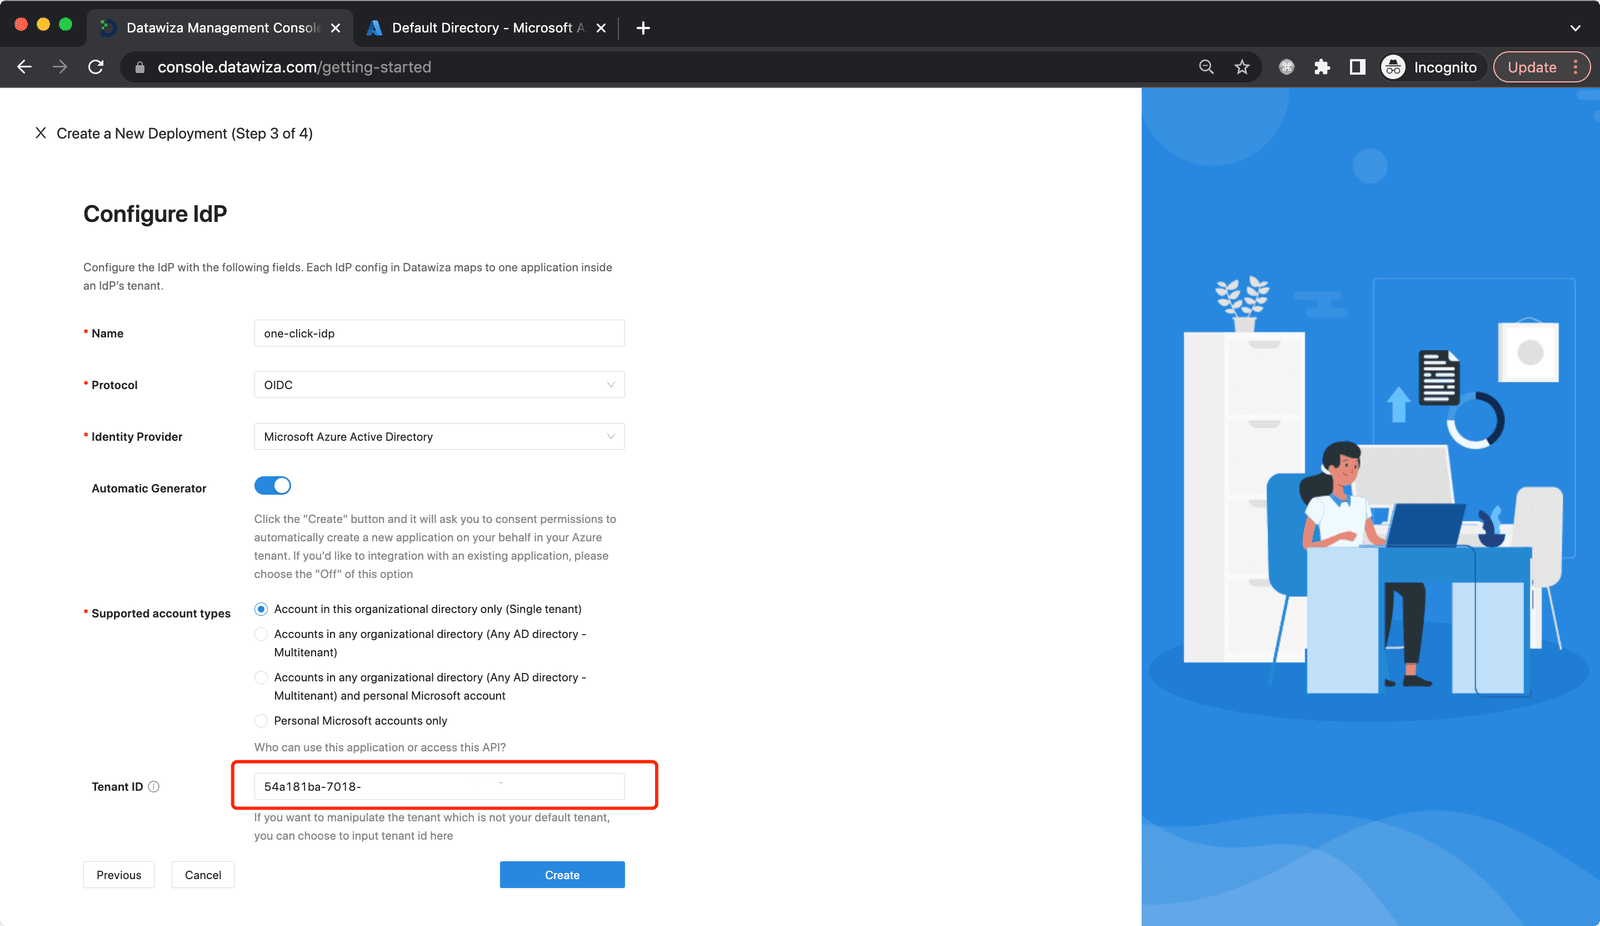Select Account in this organizational directory only
The width and height of the screenshot is (1600, 926).
(261, 609)
